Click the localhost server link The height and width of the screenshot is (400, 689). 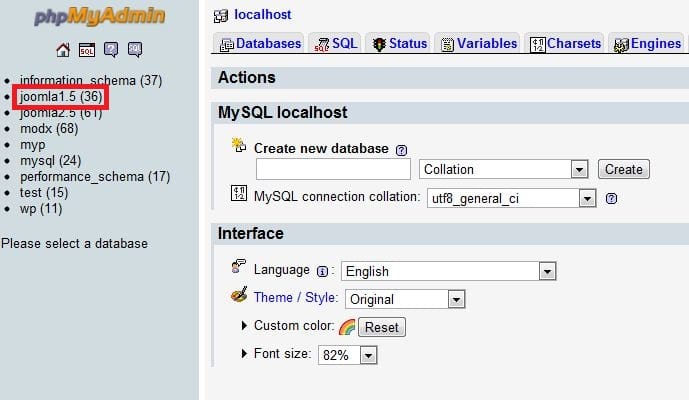[262, 15]
